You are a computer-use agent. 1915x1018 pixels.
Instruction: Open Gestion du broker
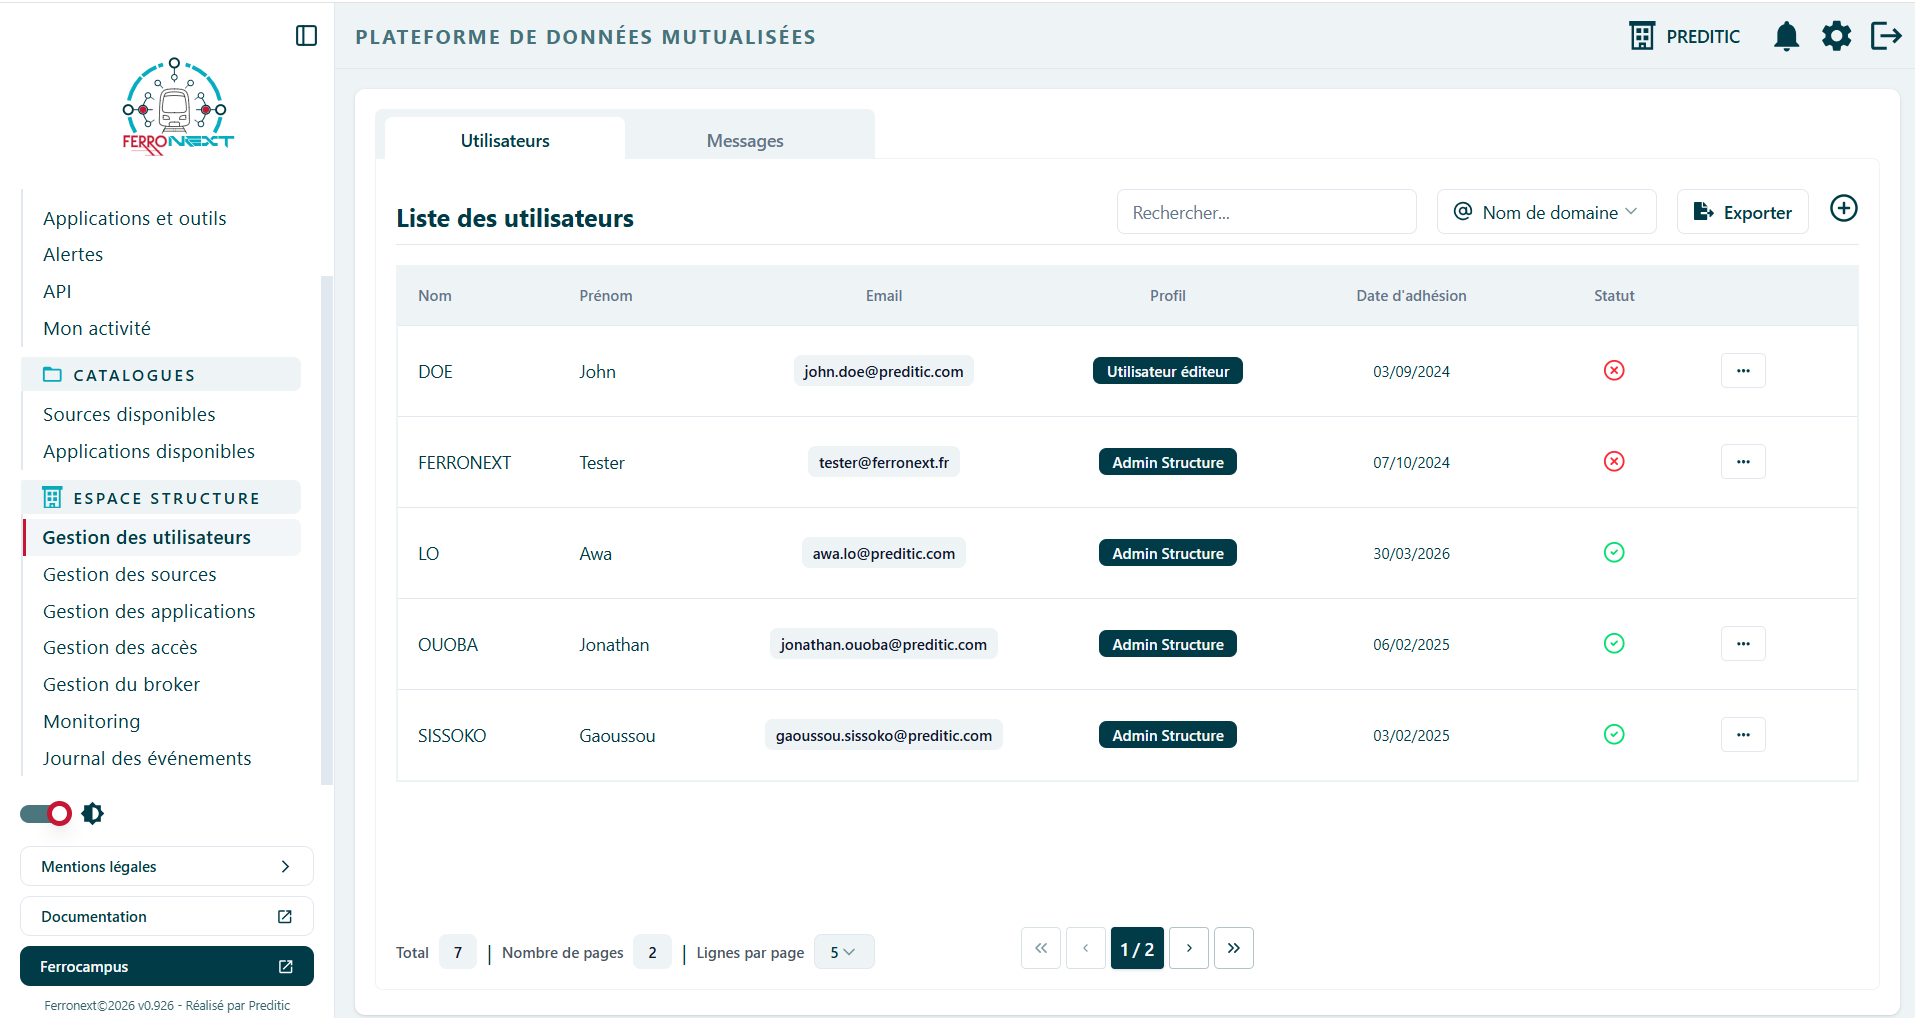pyautogui.click(x=121, y=685)
